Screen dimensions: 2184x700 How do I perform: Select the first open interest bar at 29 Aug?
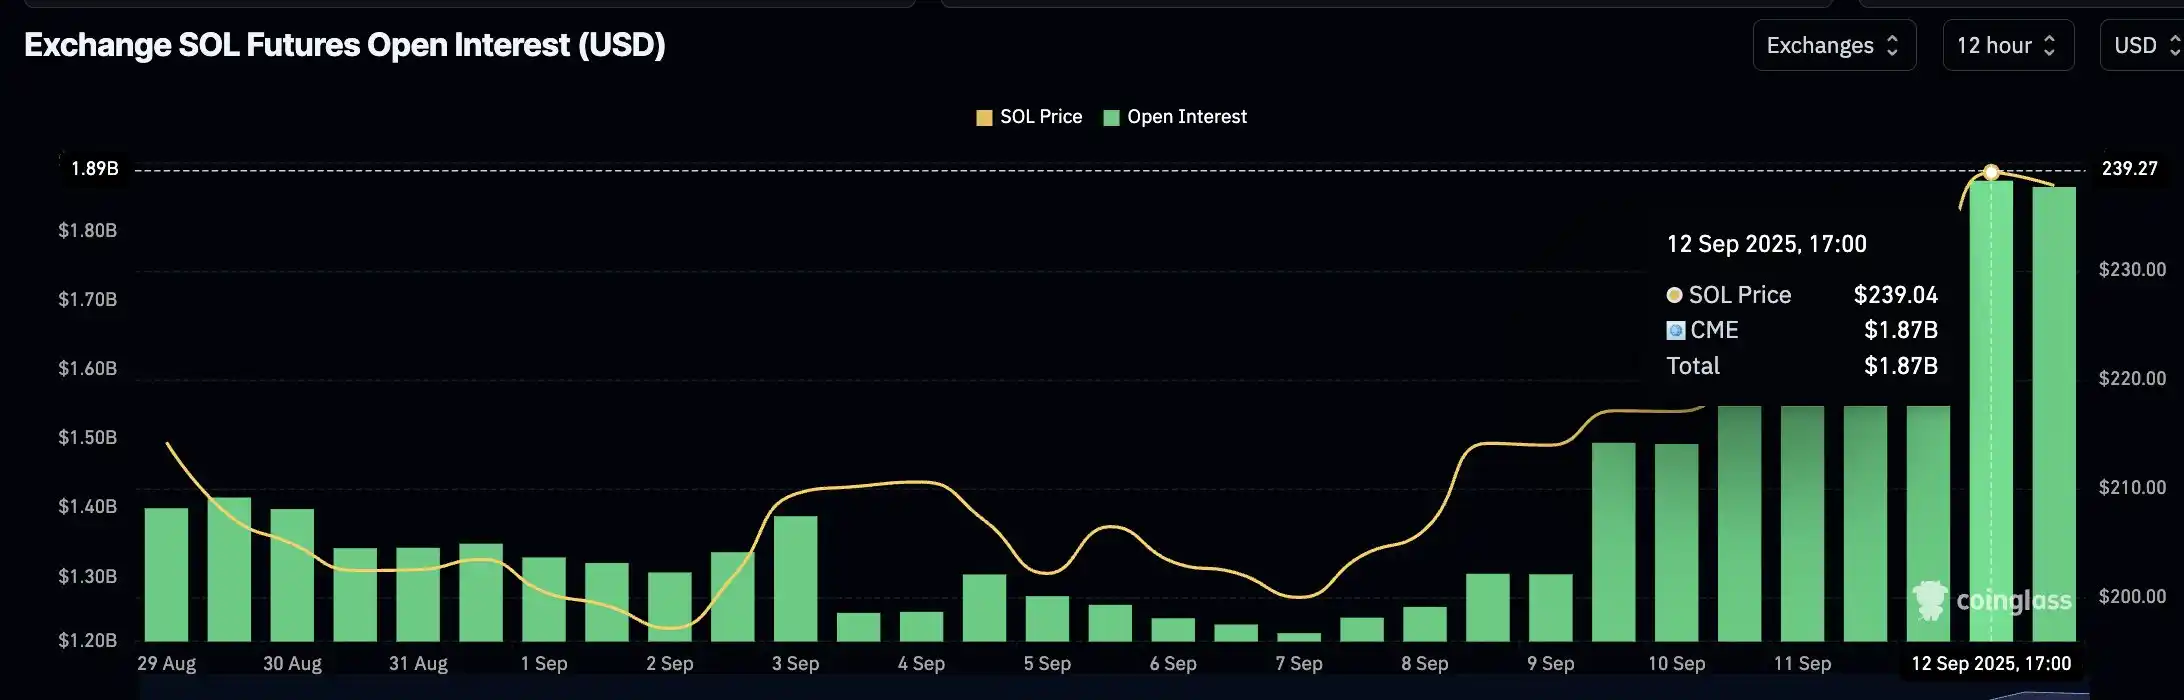166,575
